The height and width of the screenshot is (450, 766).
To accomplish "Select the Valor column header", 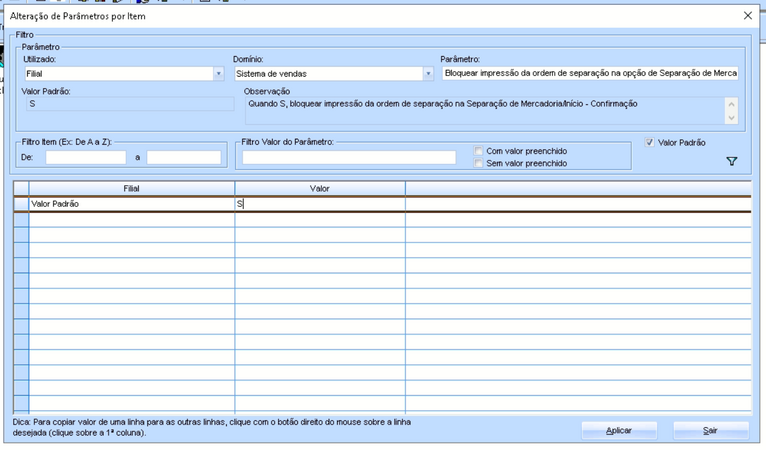I will pos(319,188).
